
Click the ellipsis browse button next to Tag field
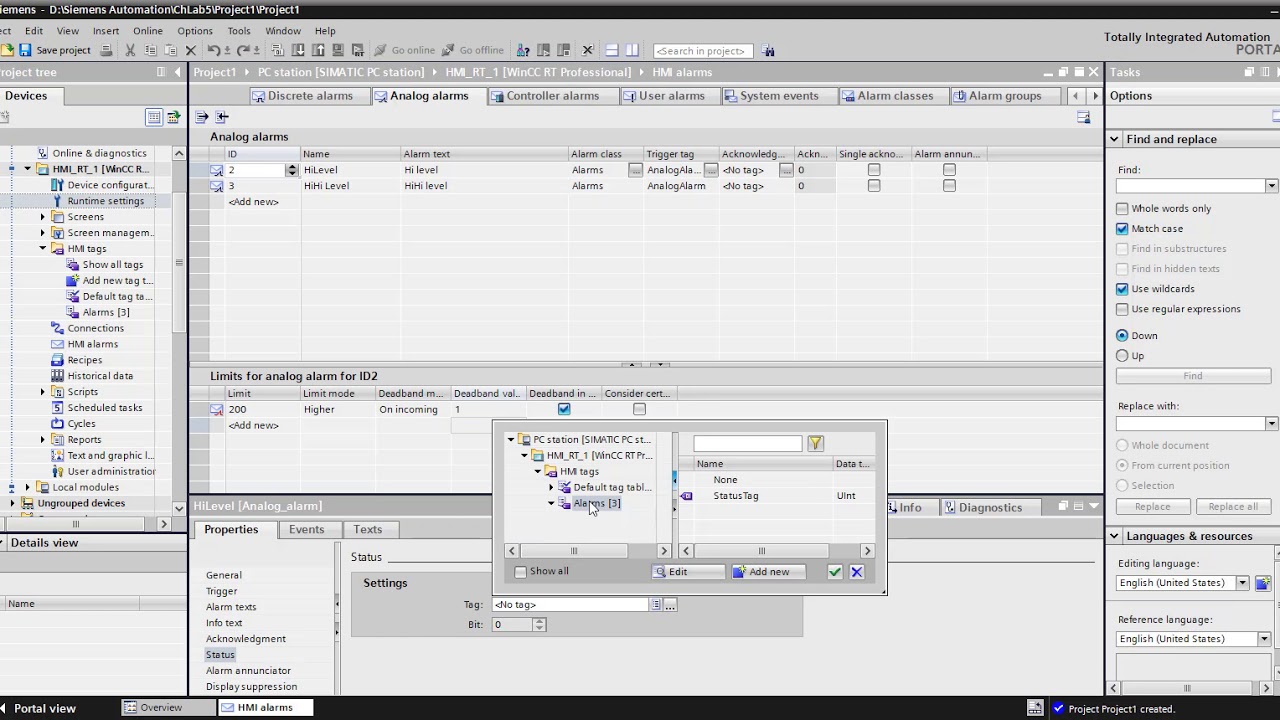[670, 605]
